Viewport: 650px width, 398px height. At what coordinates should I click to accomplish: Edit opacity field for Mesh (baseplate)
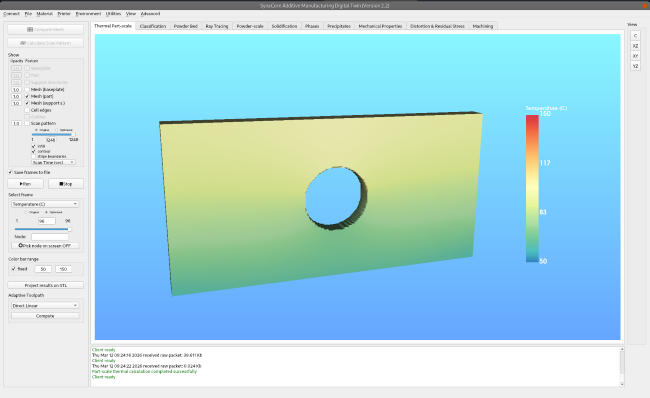click(x=16, y=89)
